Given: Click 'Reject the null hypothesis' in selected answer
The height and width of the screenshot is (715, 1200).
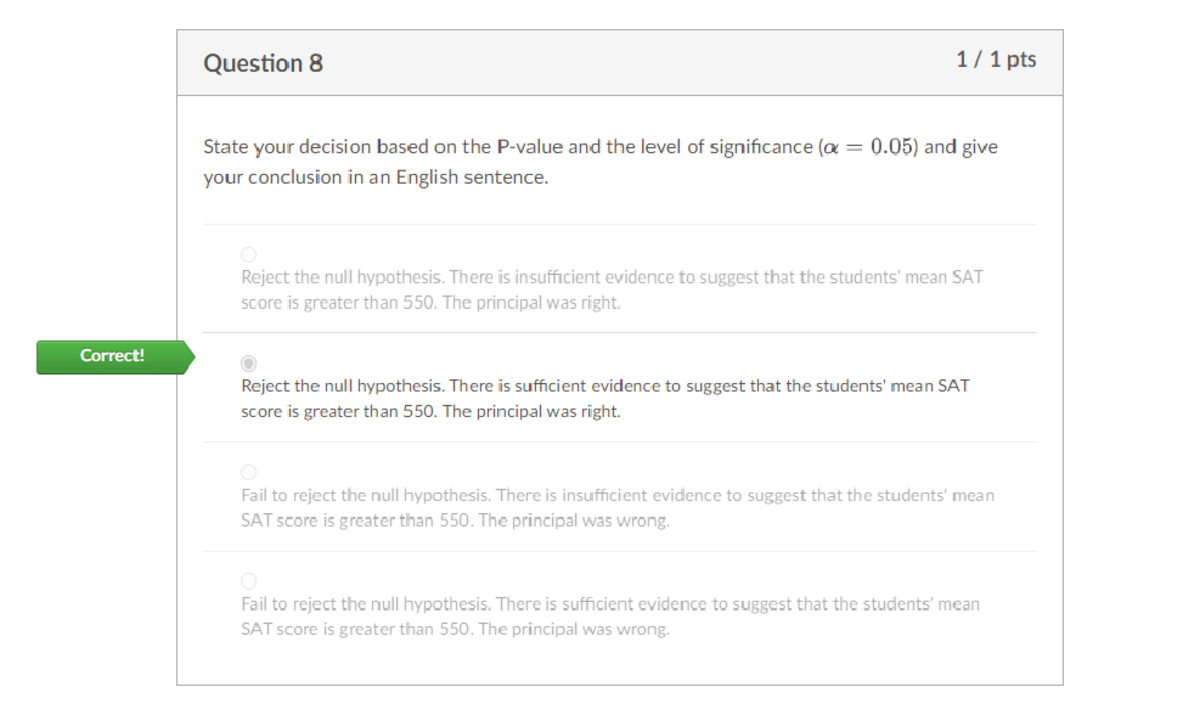Looking at the screenshot, I should [342, 385].
